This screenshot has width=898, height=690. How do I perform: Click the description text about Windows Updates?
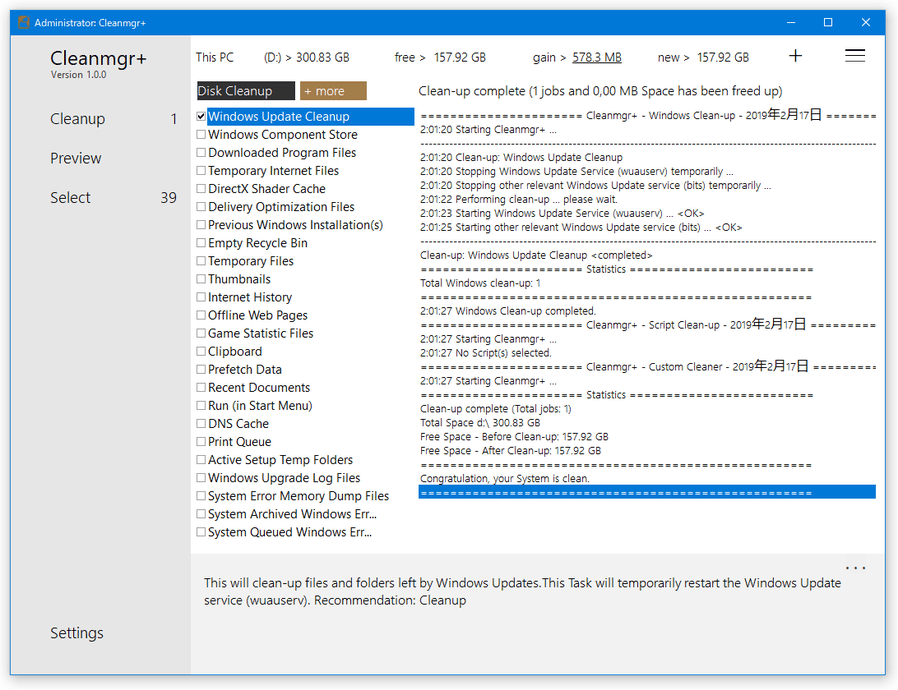[x=522, y=592]
